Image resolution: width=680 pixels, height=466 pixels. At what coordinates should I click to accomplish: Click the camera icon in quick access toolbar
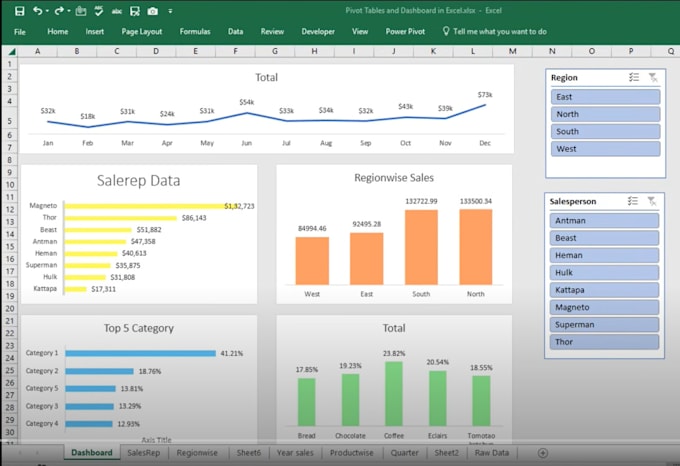152,11
